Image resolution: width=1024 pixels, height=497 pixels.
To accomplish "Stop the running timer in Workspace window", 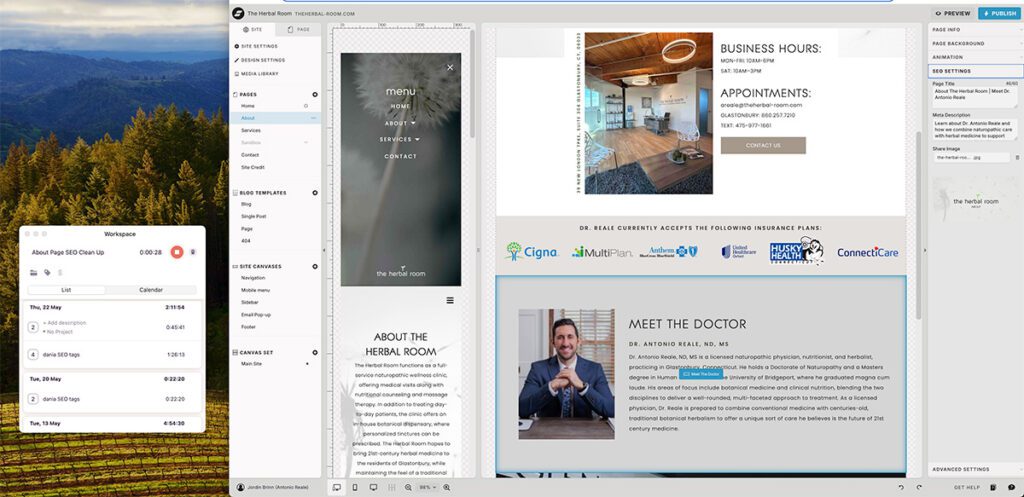I will tap(176, 252).
